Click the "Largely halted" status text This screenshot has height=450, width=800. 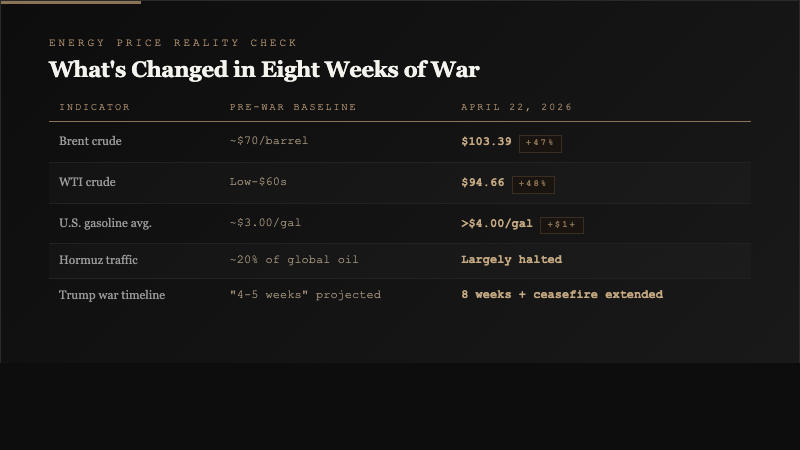coord(511,260)
